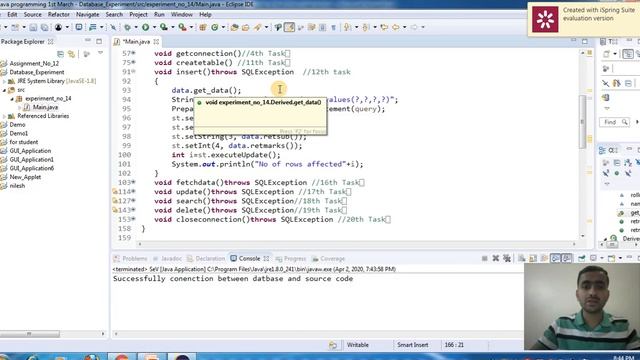The height and width of the screenshot is (360, 640).
Task: Click the Debug bug icon
Action: tap(127, 27)
